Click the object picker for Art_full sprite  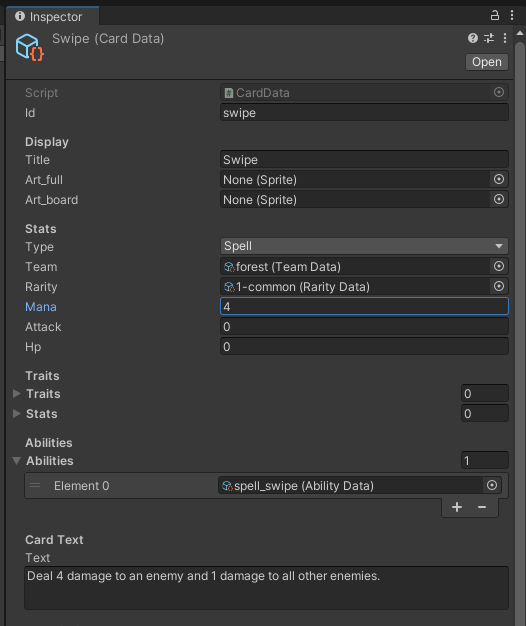tap(499, 179)
